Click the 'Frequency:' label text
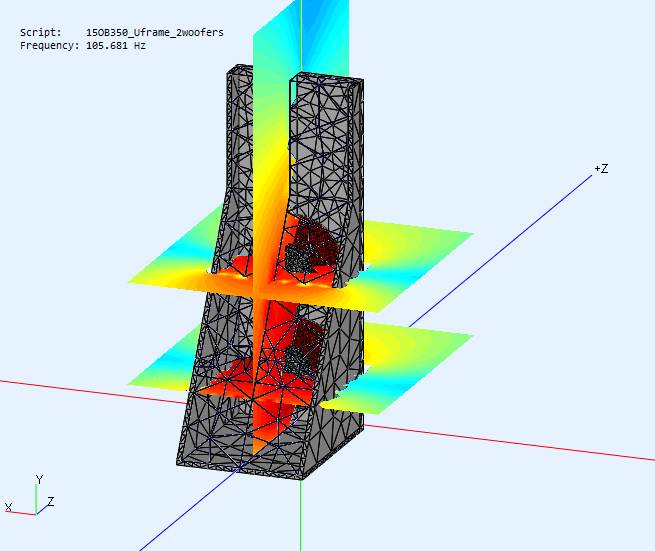 (49, 46)
